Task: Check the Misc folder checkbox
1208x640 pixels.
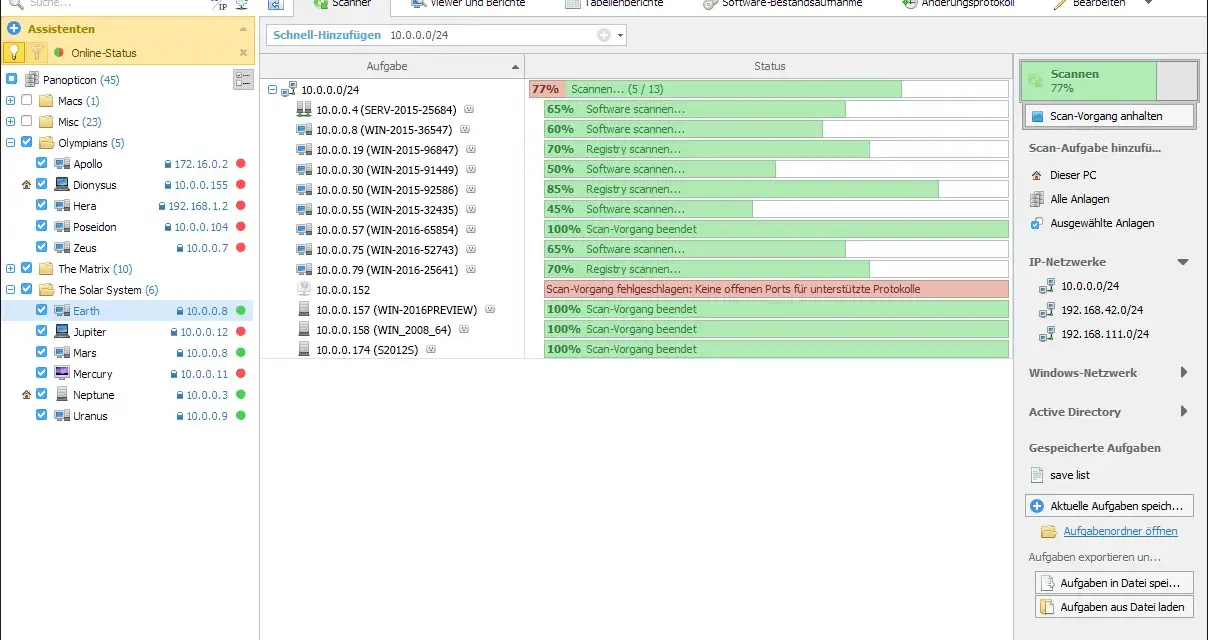Action: point(27,122)
